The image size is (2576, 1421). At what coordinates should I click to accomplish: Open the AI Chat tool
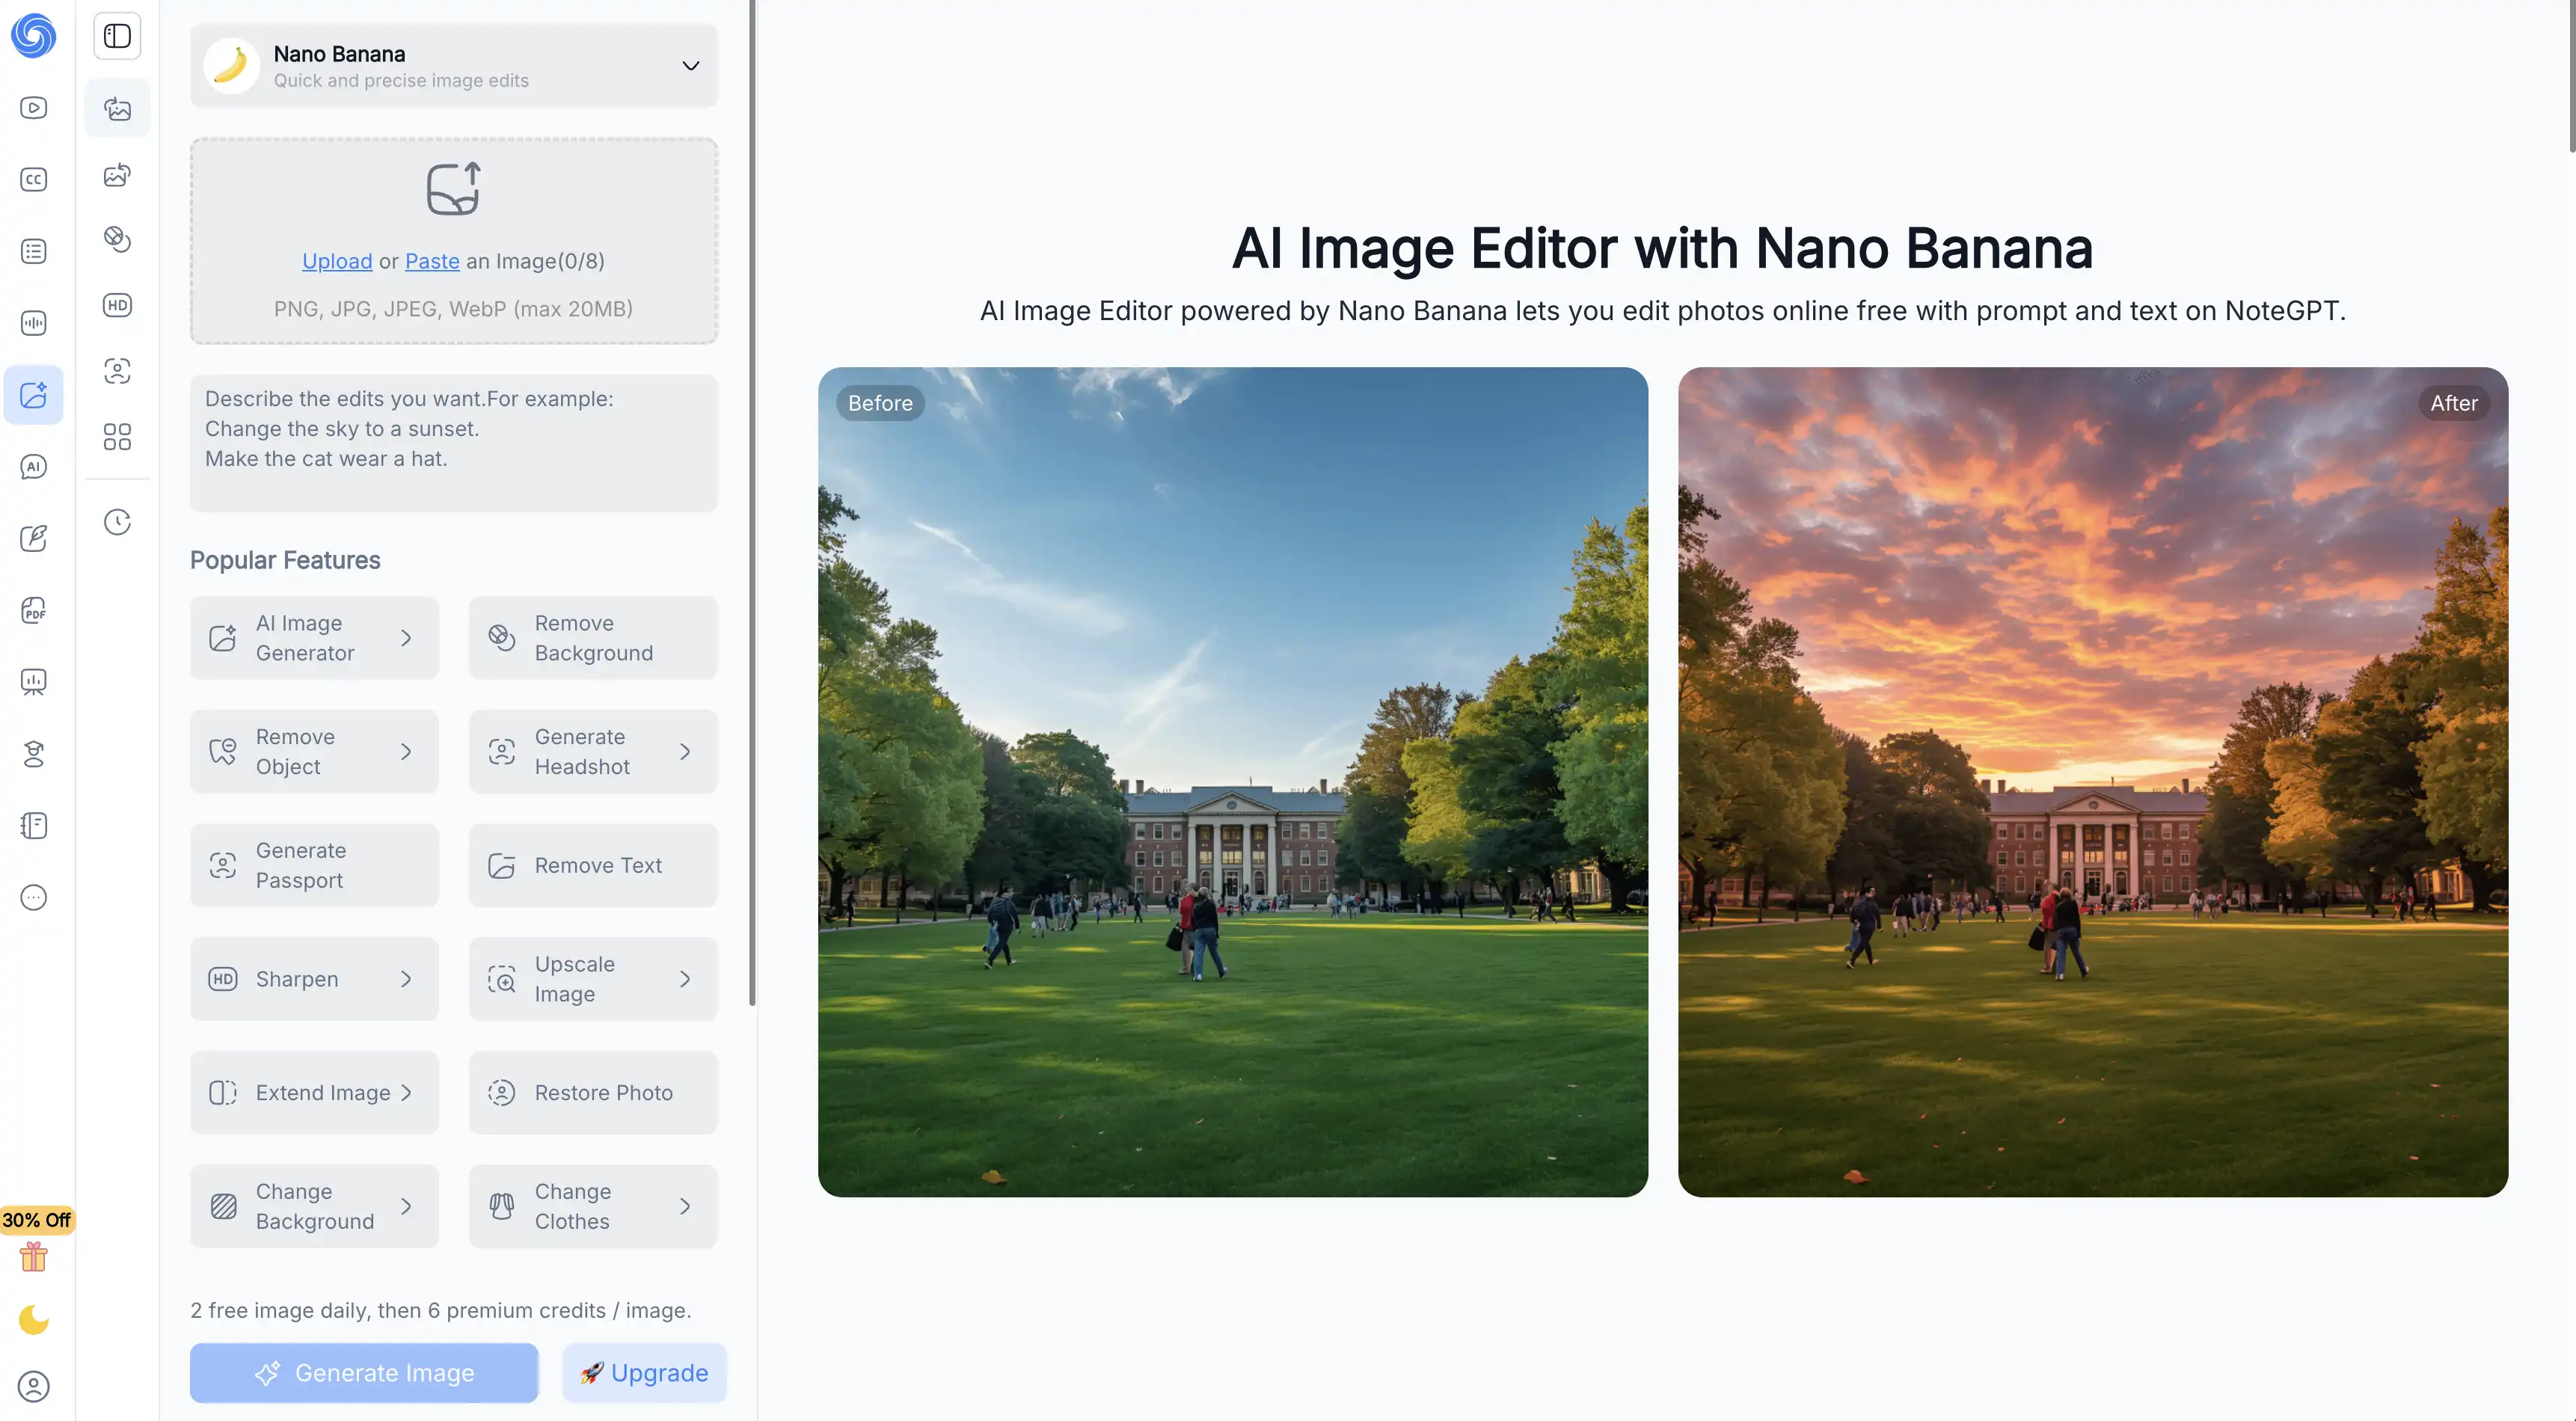(x=34, y=466)
